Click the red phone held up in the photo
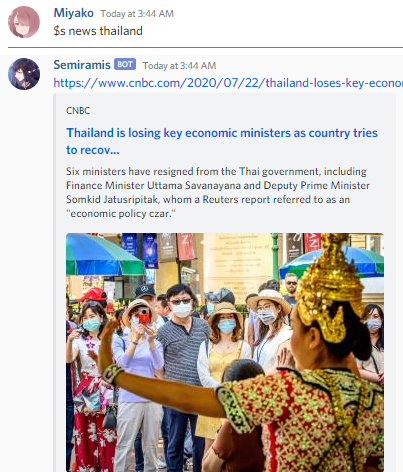The width and height of the screenshot is (403, 472). pyautogui.click(x=144, y=318)
